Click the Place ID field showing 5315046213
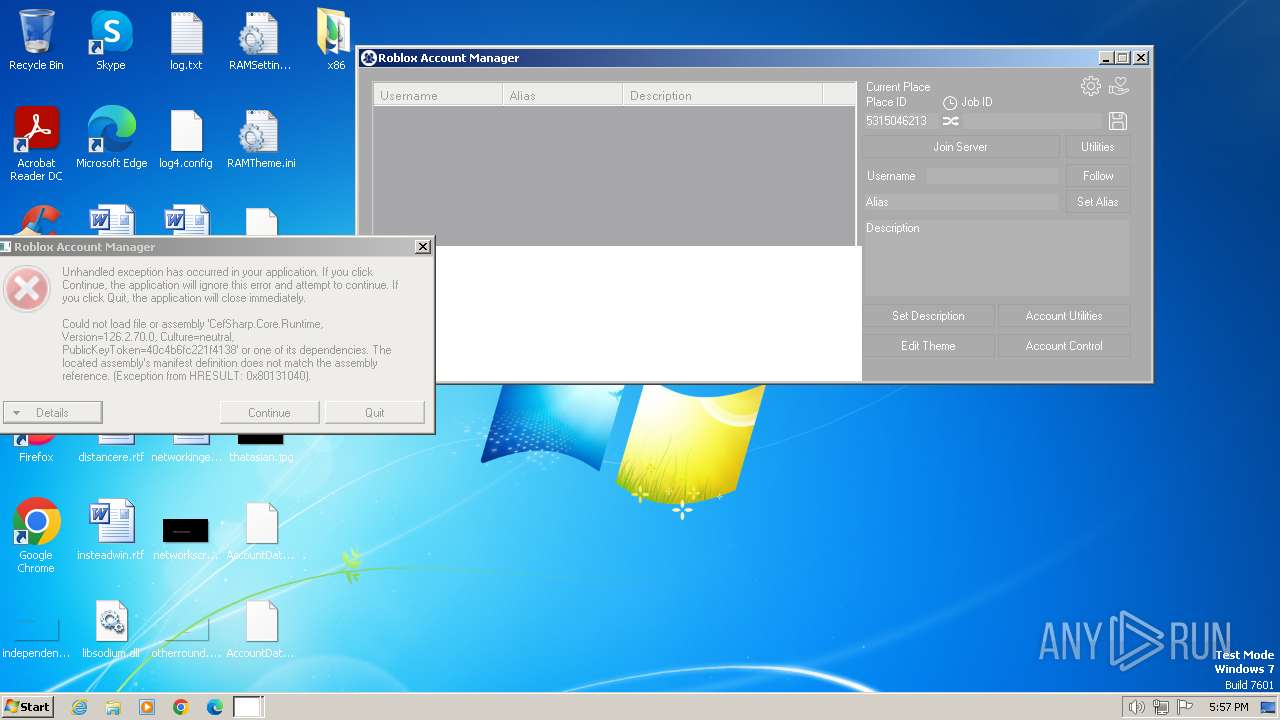Viewport: 1280px width, 720px height. [x=900, y=121]
